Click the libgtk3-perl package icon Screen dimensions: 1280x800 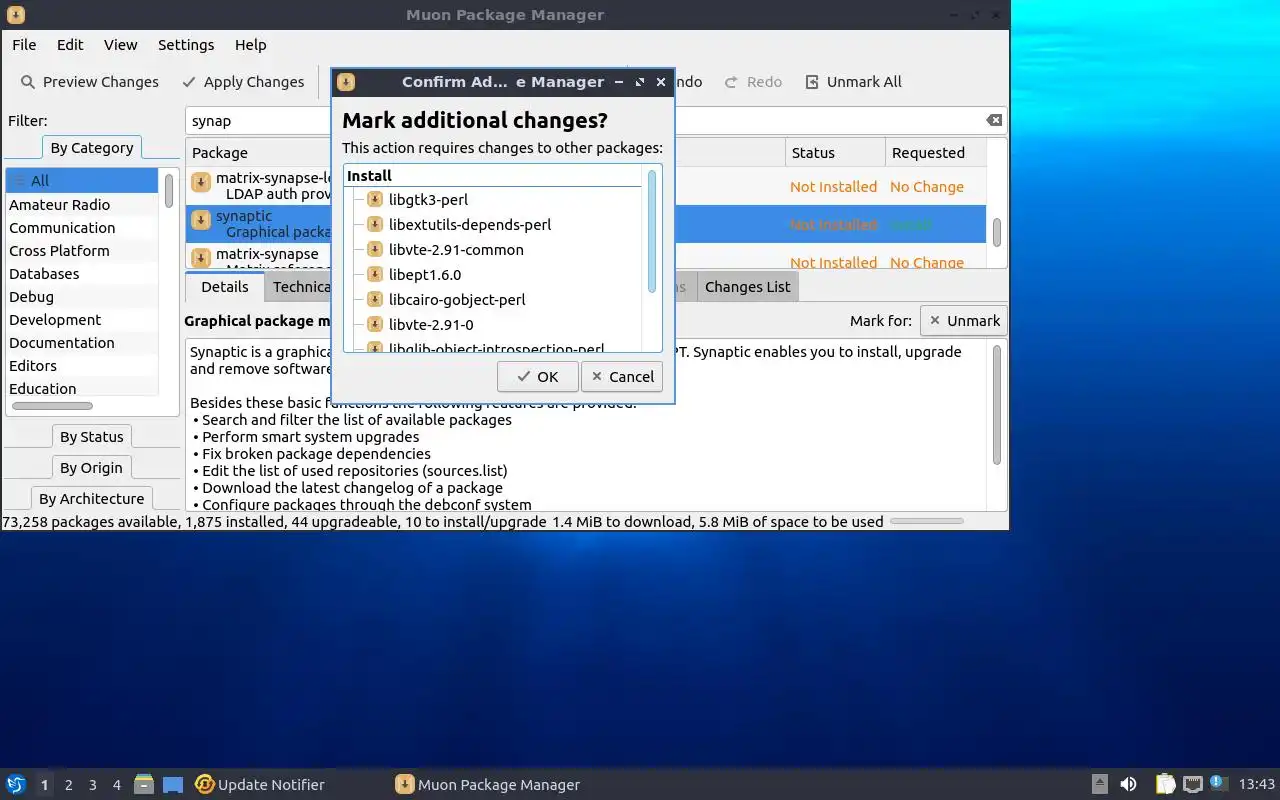[375, 199]
